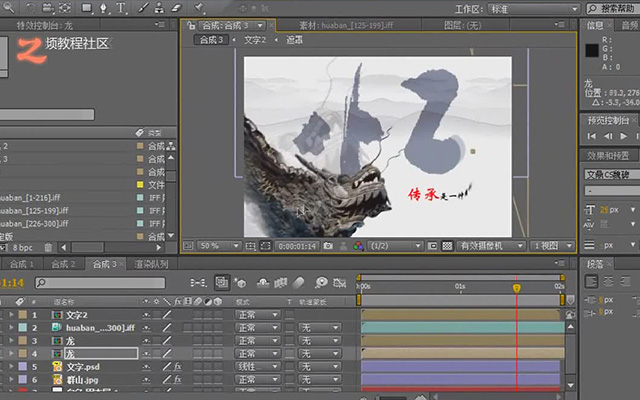Select the Zoom magnifier tool

point(9,7)
